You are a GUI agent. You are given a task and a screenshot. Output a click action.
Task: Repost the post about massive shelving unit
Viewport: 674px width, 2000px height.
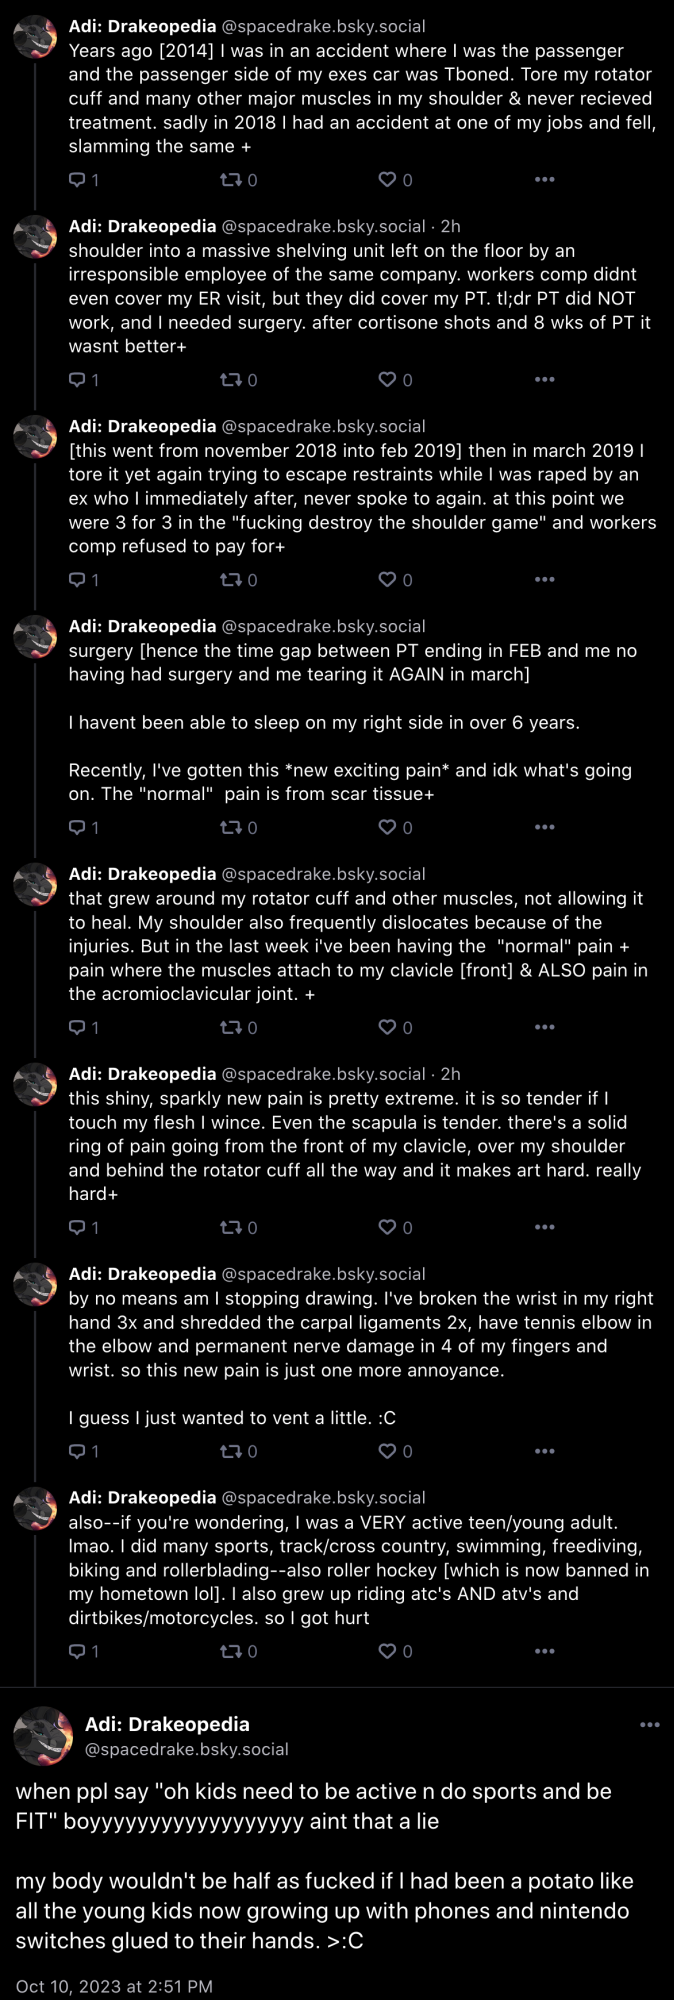point(238,380)
